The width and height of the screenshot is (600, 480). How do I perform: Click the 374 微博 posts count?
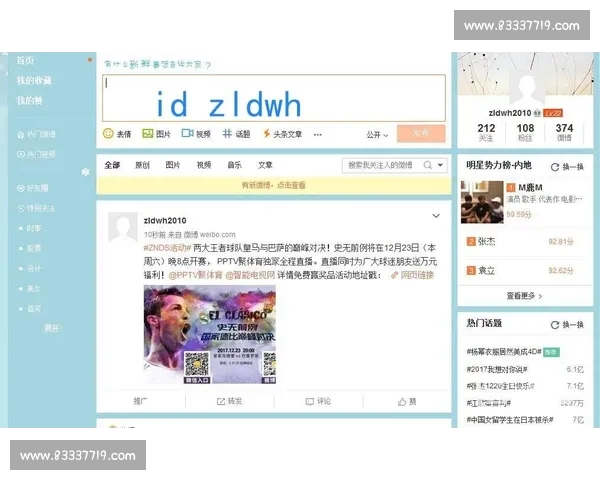tap(564, 132)
